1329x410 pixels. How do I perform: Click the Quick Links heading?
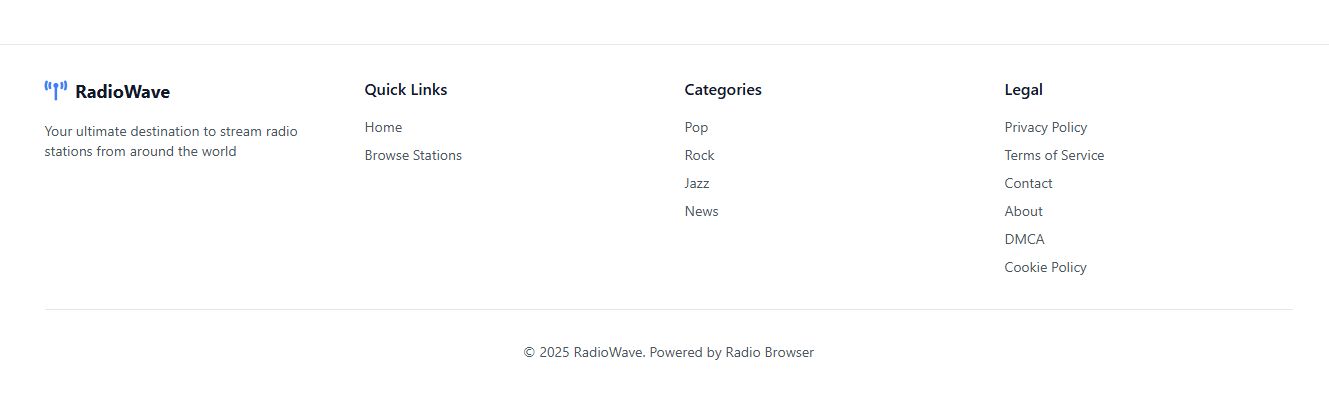pos(405,90)
